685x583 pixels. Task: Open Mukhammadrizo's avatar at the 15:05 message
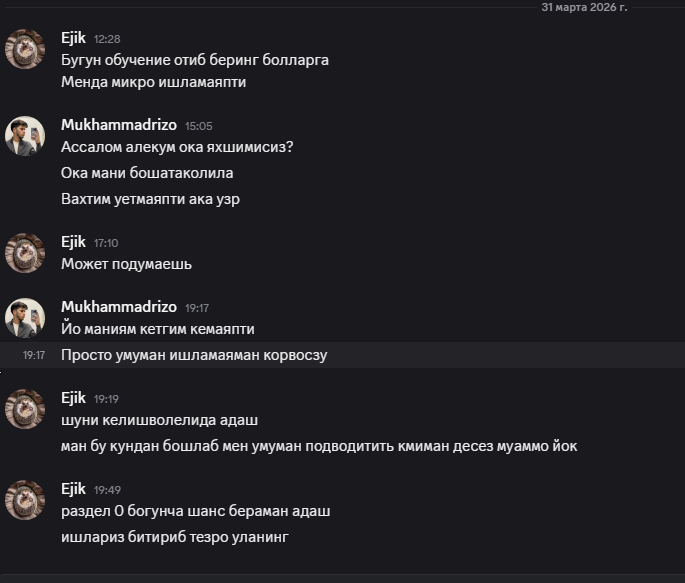pyautogui.click(x=25, y=136)
